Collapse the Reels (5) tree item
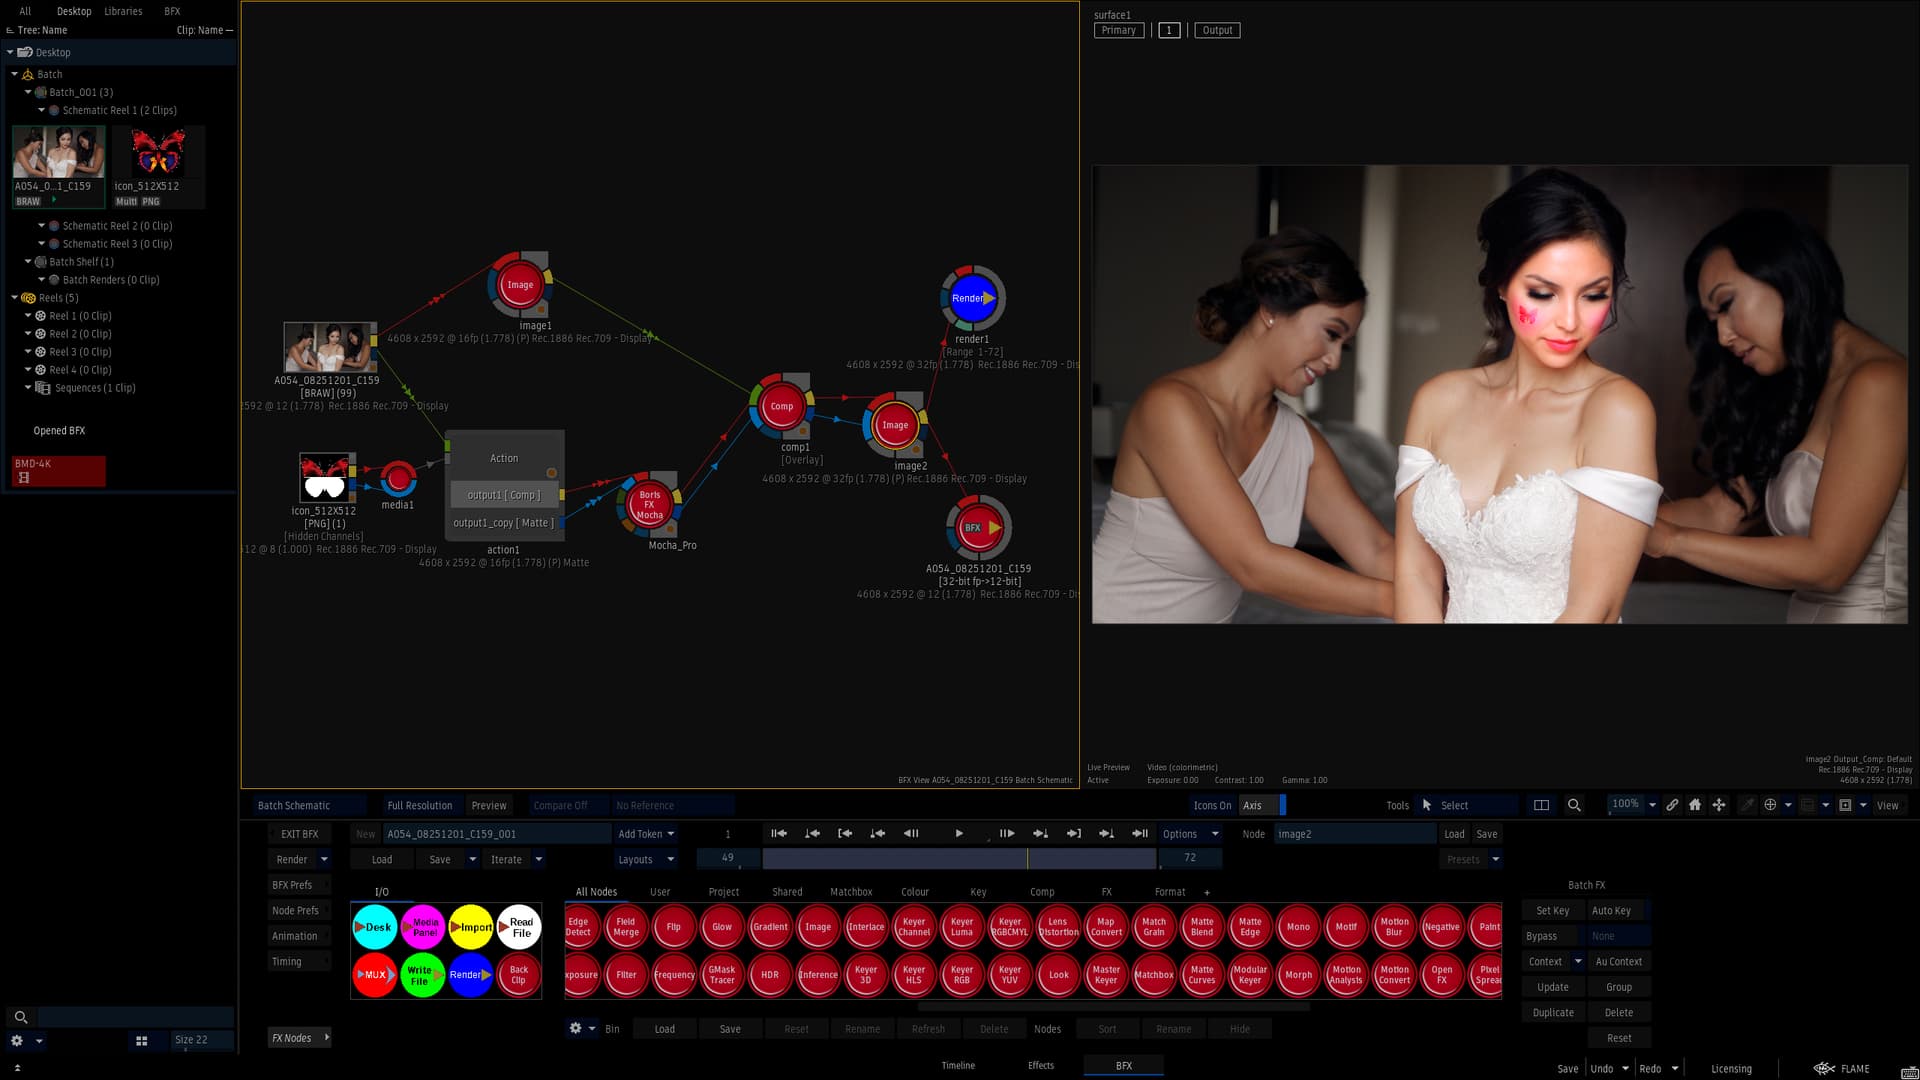The width and height of the screenshot is (1920, 1080). 15,298
